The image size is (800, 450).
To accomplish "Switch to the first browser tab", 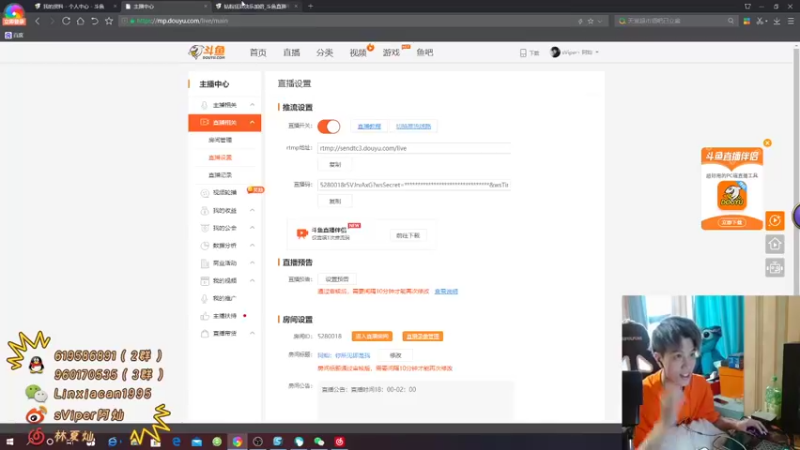I will pos(74,6).
